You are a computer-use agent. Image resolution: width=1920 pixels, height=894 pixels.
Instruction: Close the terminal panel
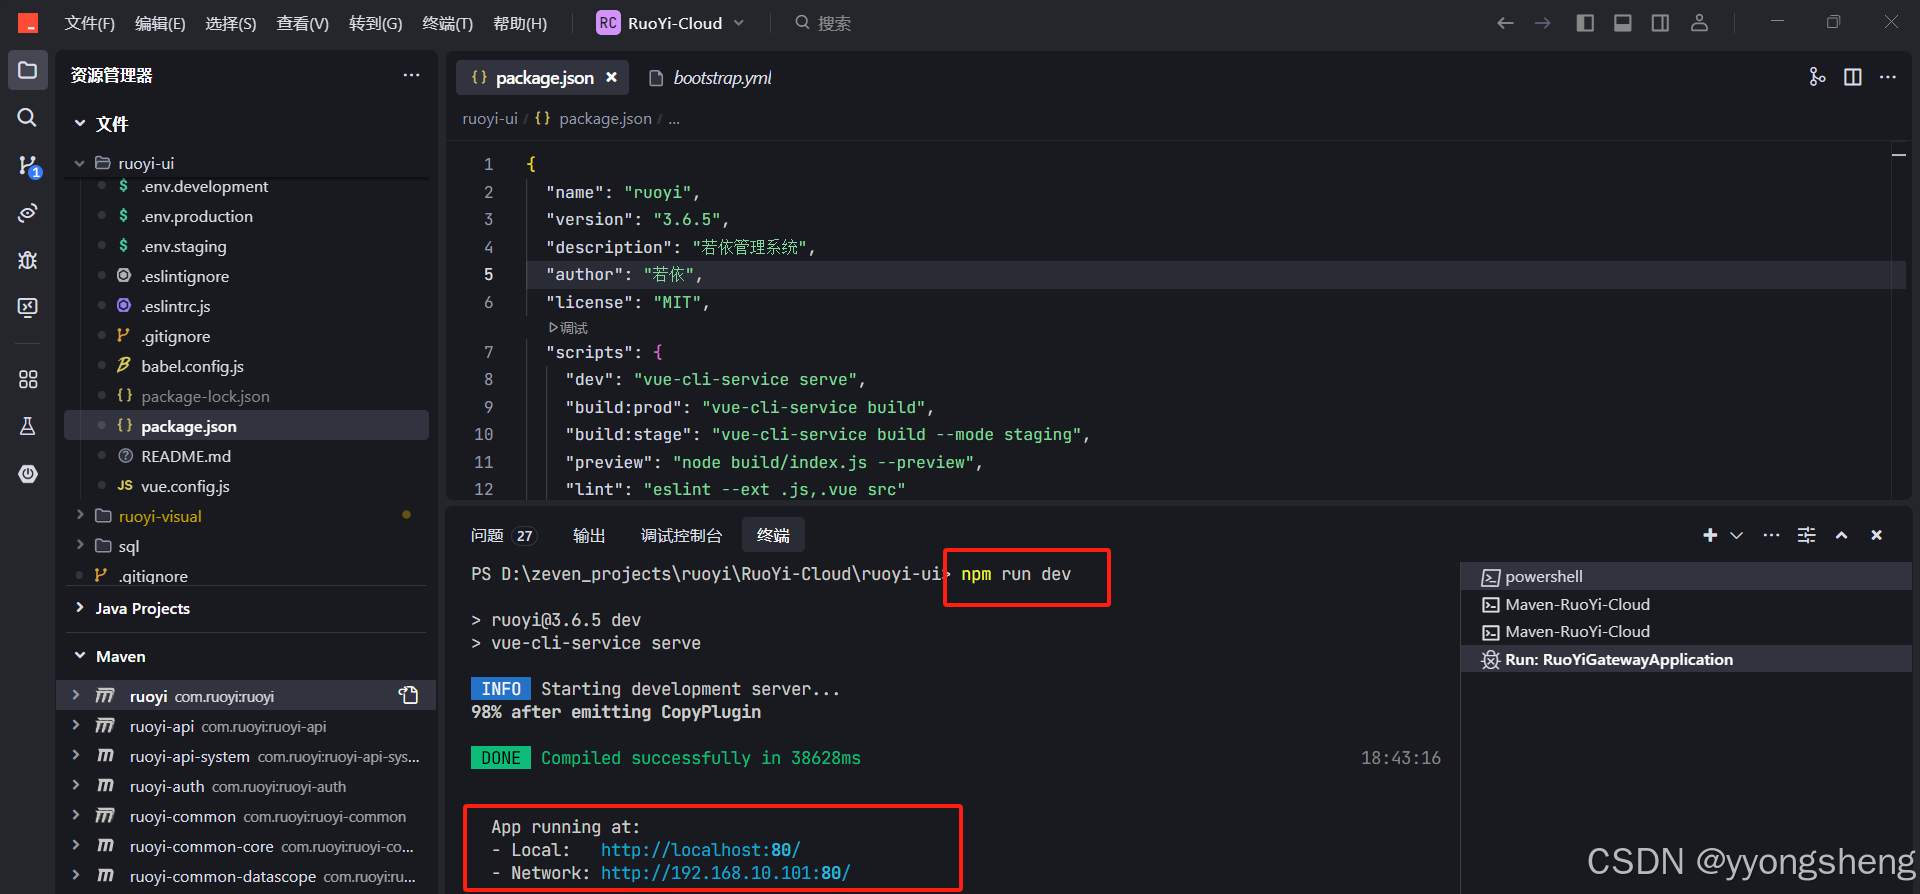(1877, 535)
